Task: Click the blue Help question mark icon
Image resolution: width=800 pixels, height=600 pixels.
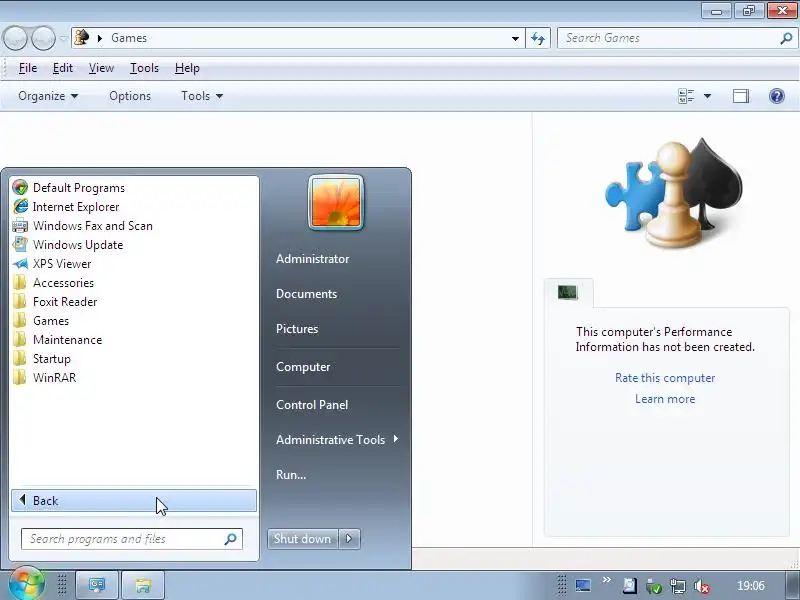Action: pyautogui.click(x=777, y=96)
